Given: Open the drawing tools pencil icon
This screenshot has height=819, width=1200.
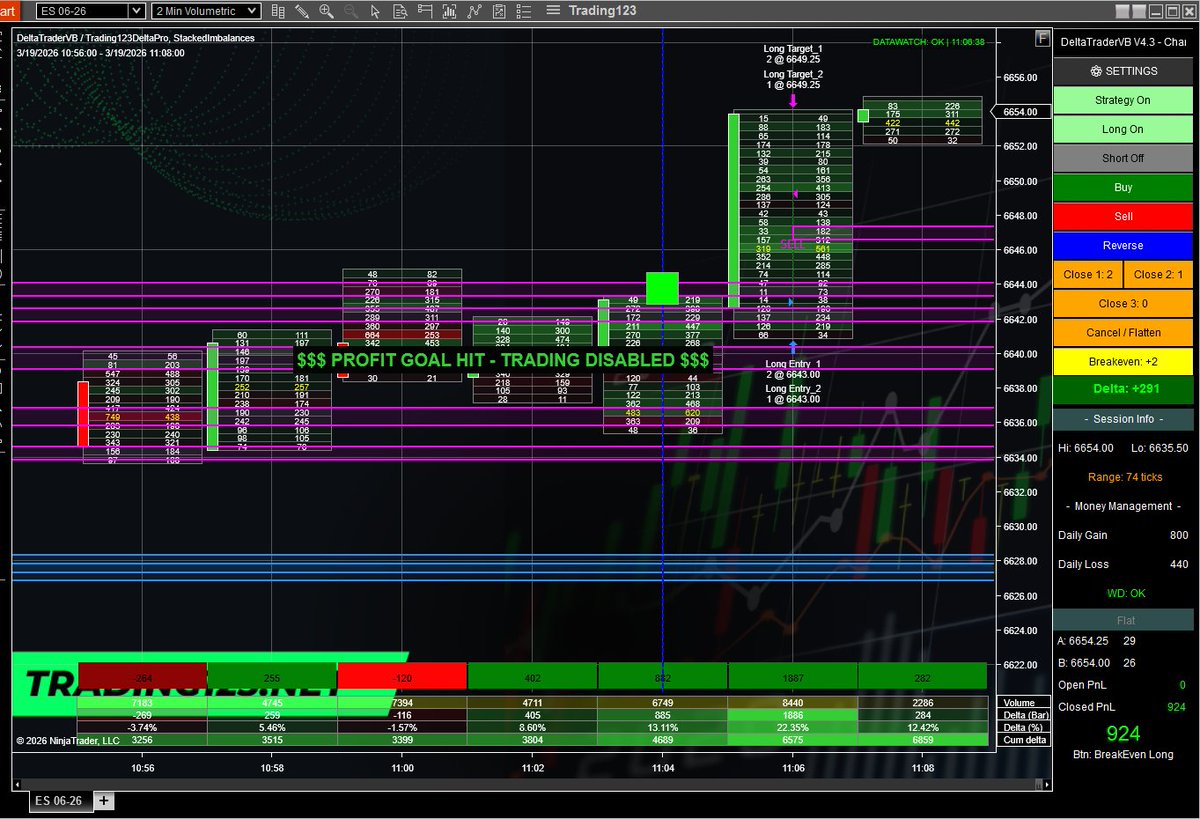Looking at the screenshot, I should (302, 11).
